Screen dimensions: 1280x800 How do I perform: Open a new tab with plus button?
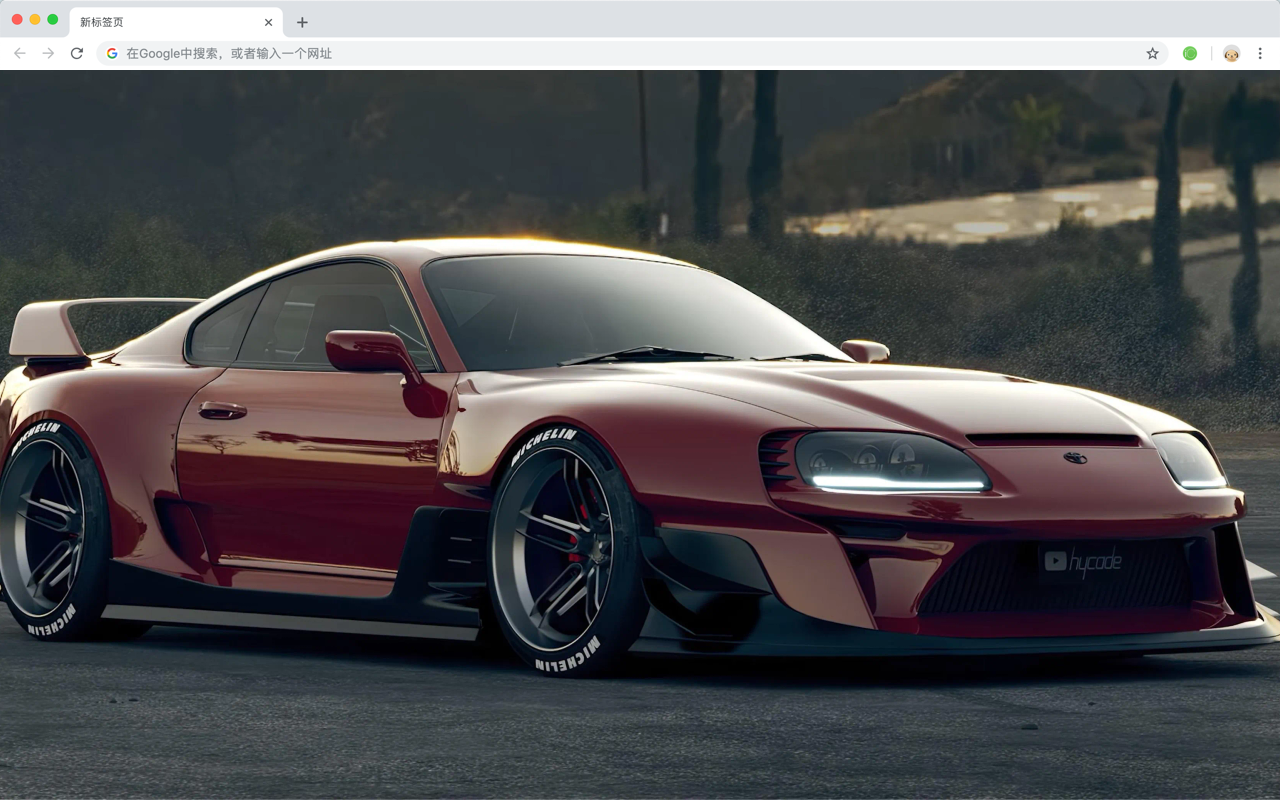click(x=302, y=22)
